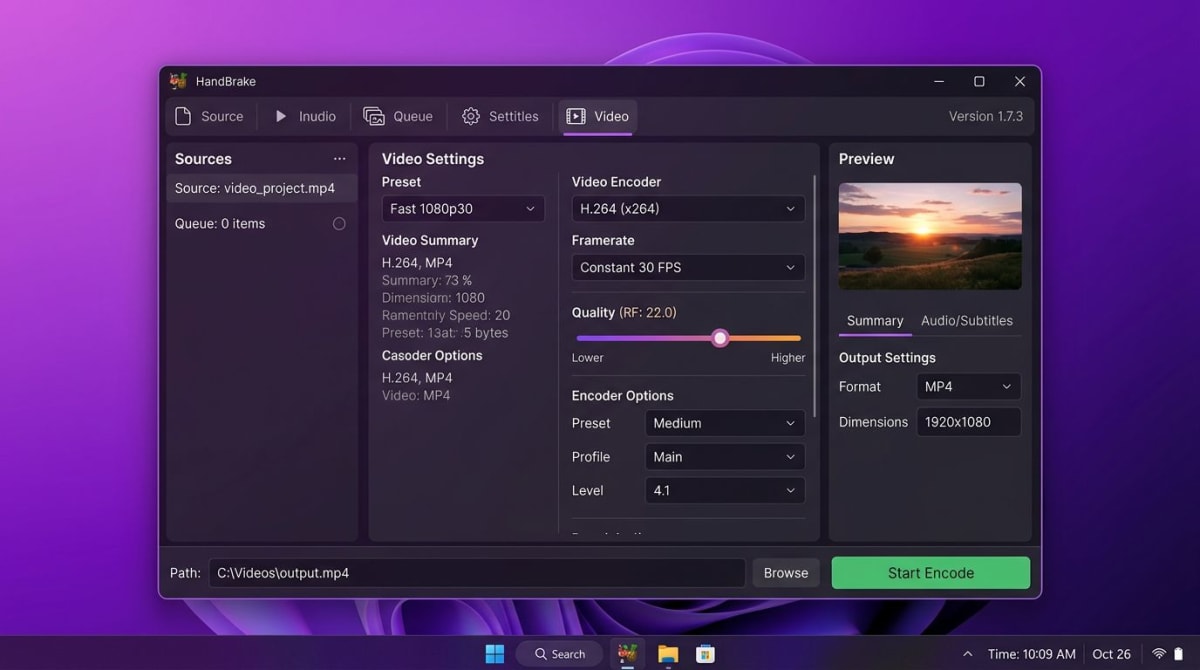Click the HandBrake logo in title bar
Screen dimensions: 1200x670
pyautogui.click(x=178, y=81)
